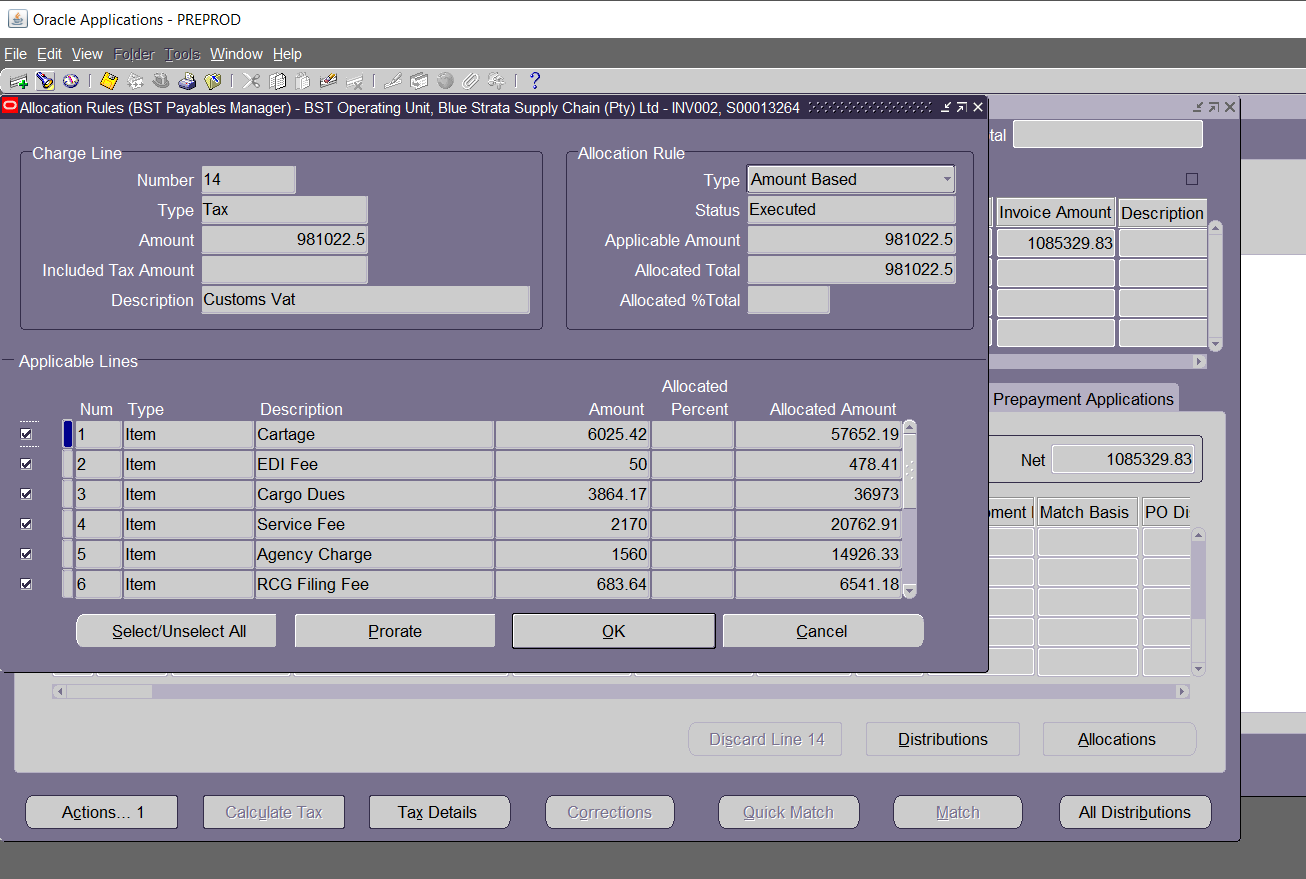This screenshot has width=1306, height=879.
Task: Click the invoice header vertical scrollbar
Action: click(x=1215, y=286)
